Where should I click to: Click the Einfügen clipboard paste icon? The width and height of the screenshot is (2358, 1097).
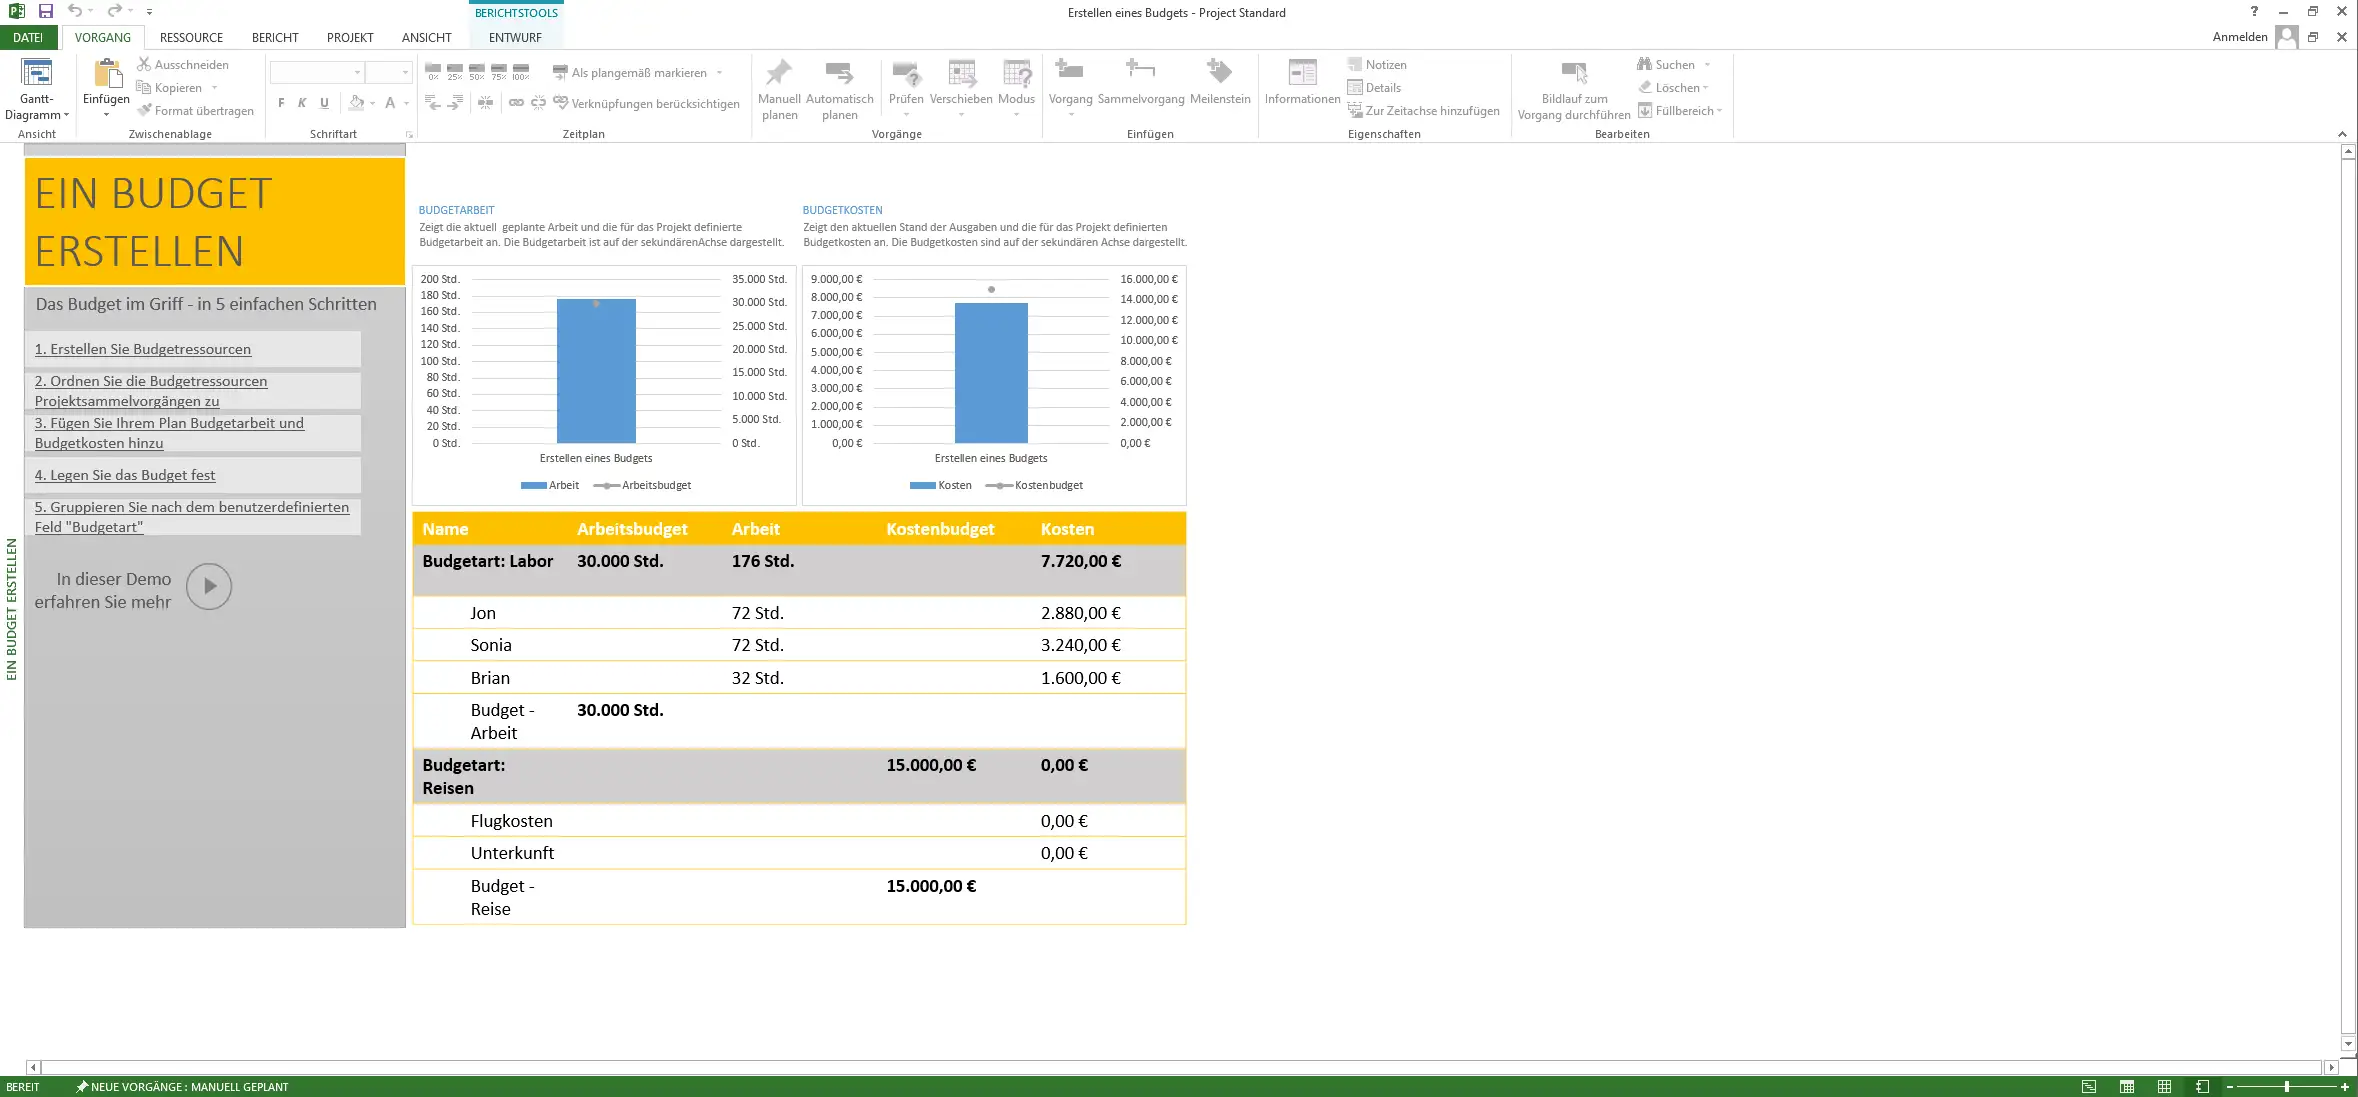[106, 73]
